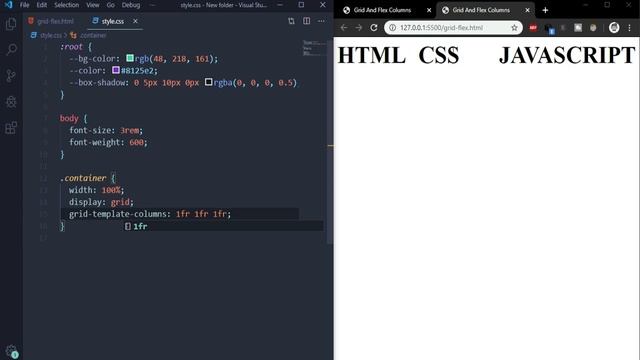Open the Source Control view in activity bar

[11, 76]
